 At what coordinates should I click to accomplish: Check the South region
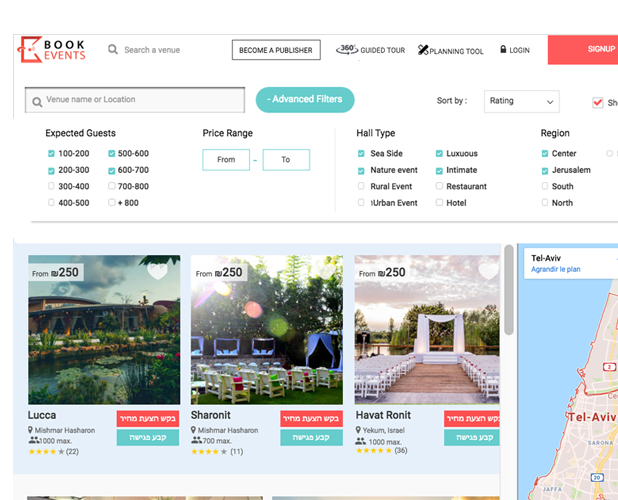click(x=545, y=186)
